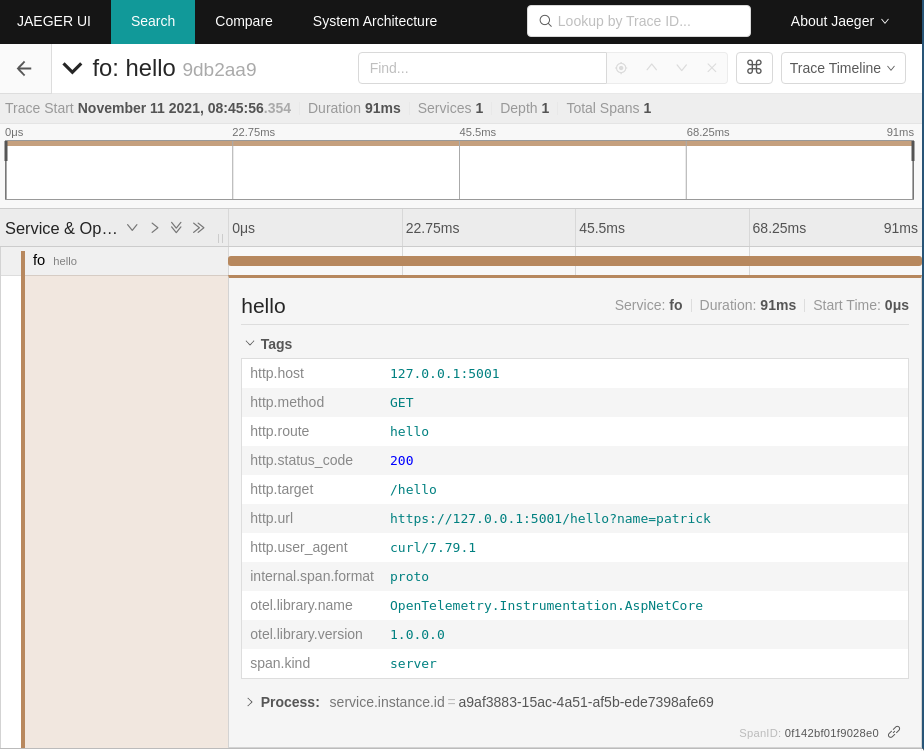Switch to the Compare tab
The image size is (924, 751).
point(243,21)
